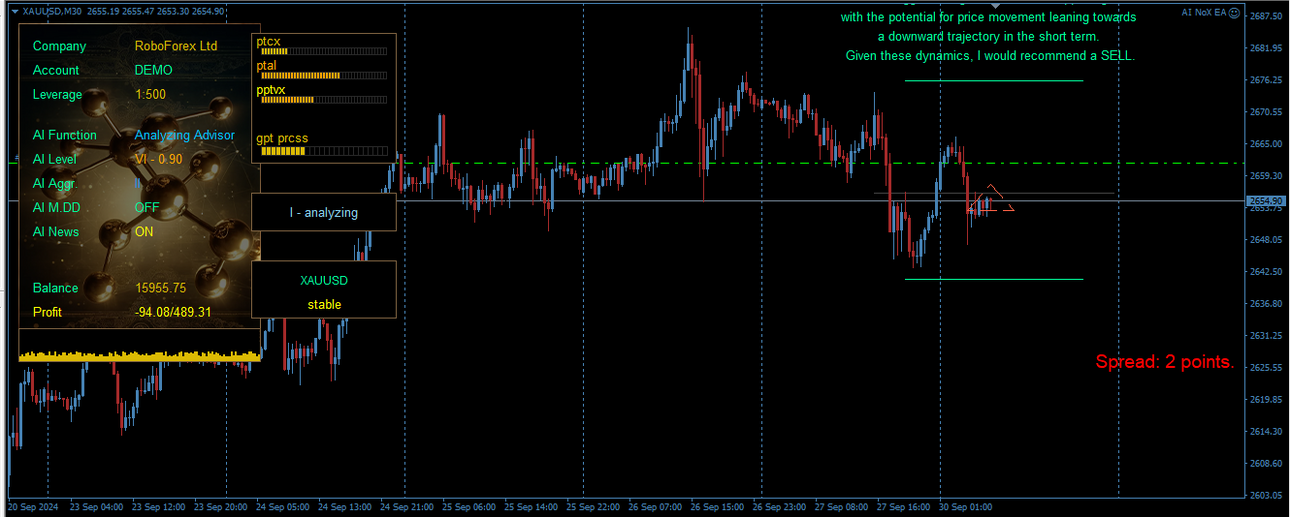This screenshot has height=517, width=1290.
Task: Click the chart shift triangle marker on the top edge
Action: 994,6
